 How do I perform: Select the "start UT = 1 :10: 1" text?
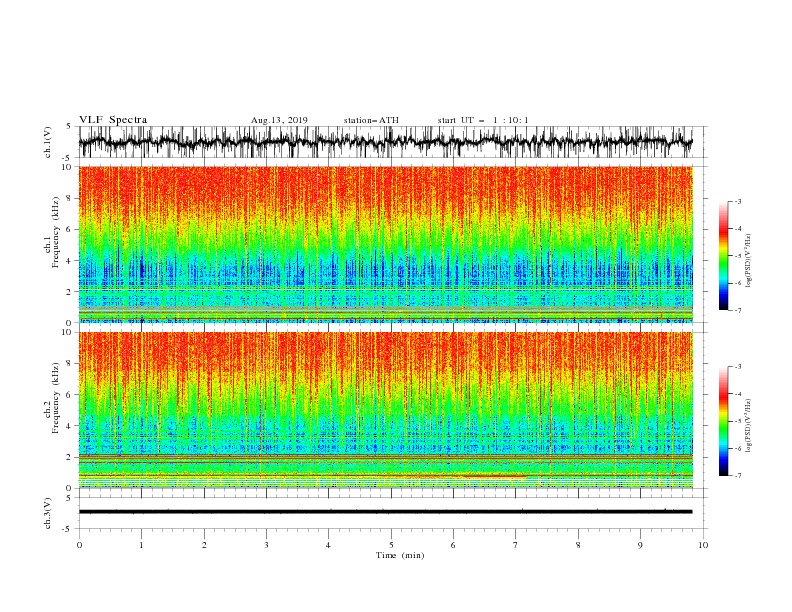point(483,120)
